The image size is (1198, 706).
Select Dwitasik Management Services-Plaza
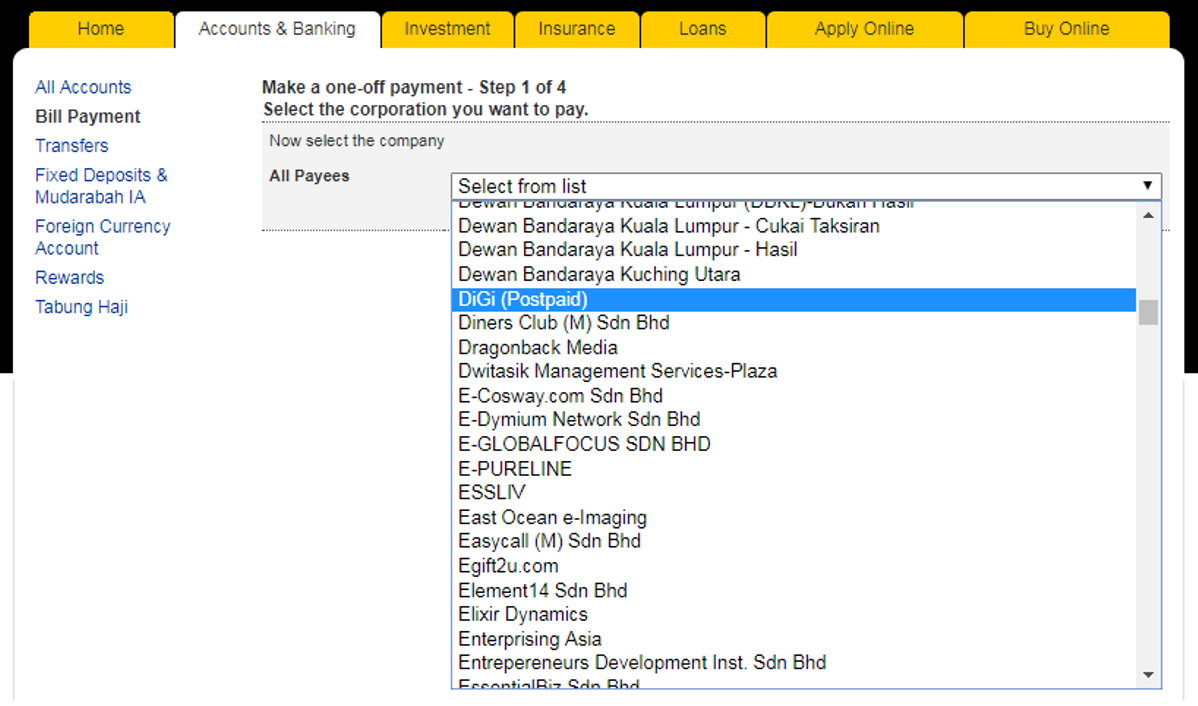click(794, 371)
